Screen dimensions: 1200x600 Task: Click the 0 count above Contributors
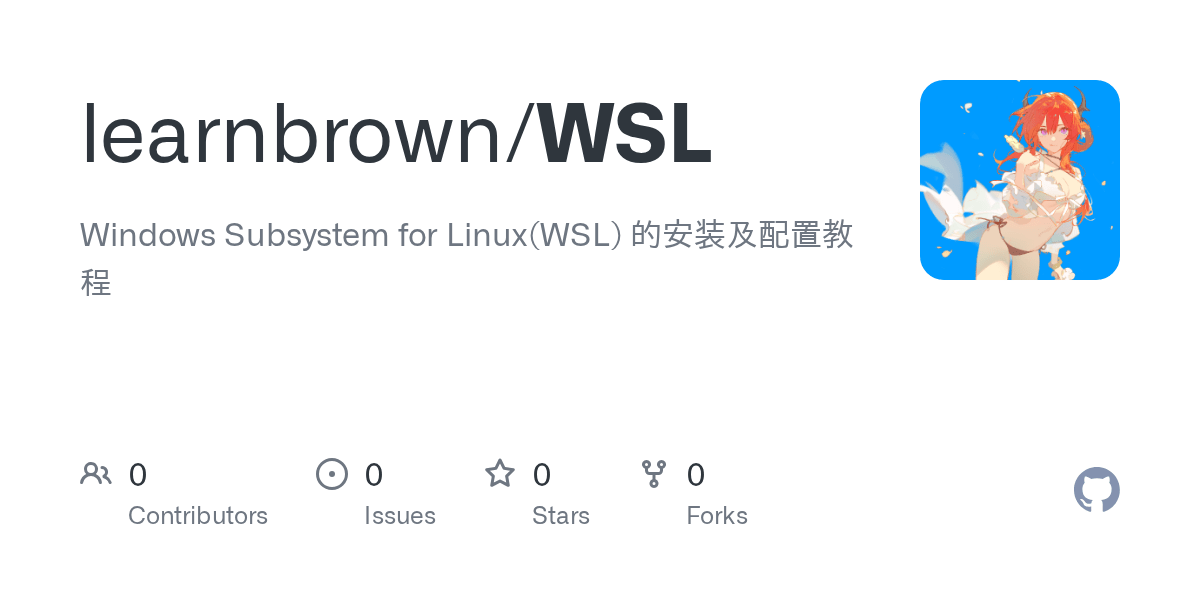pyautogui.click(x=138, y=474)
